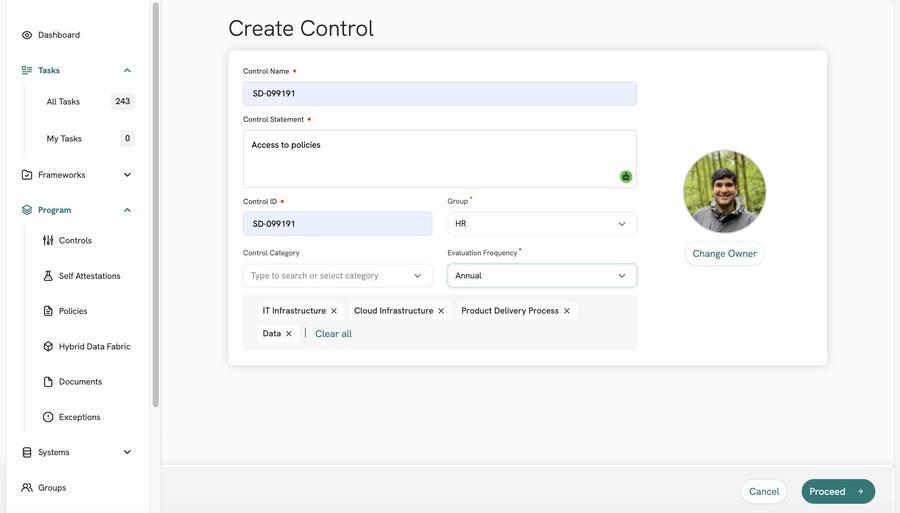The height and width of the screenshot is (513, 900).
Task: Click the Product Delivery Process tag text
Action: 510,311
